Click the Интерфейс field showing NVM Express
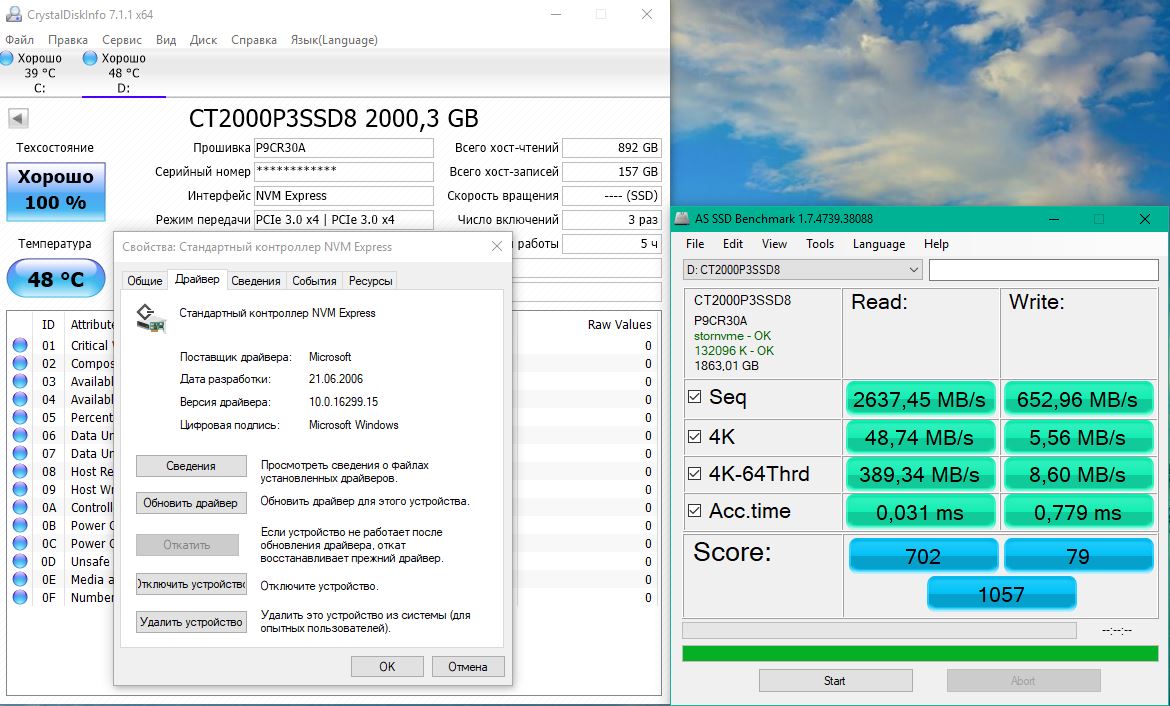 click(343, 196)
